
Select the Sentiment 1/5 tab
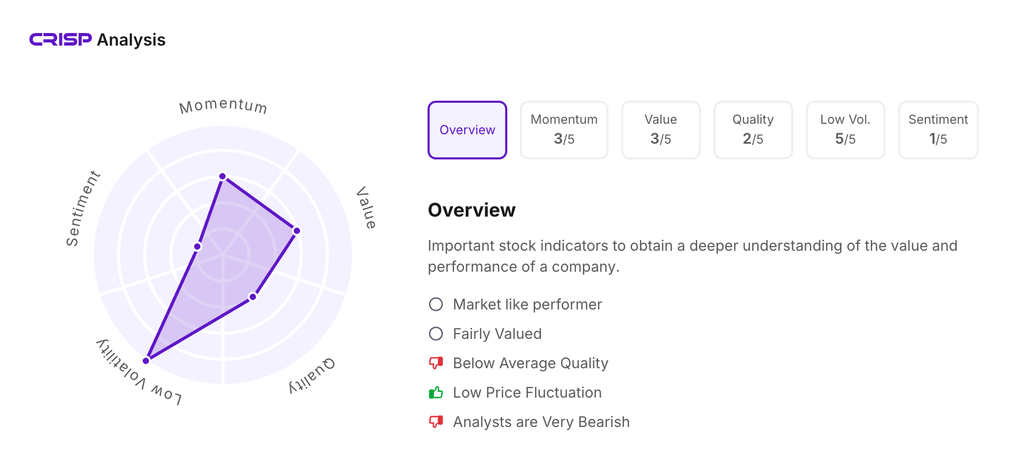point(938,130)
